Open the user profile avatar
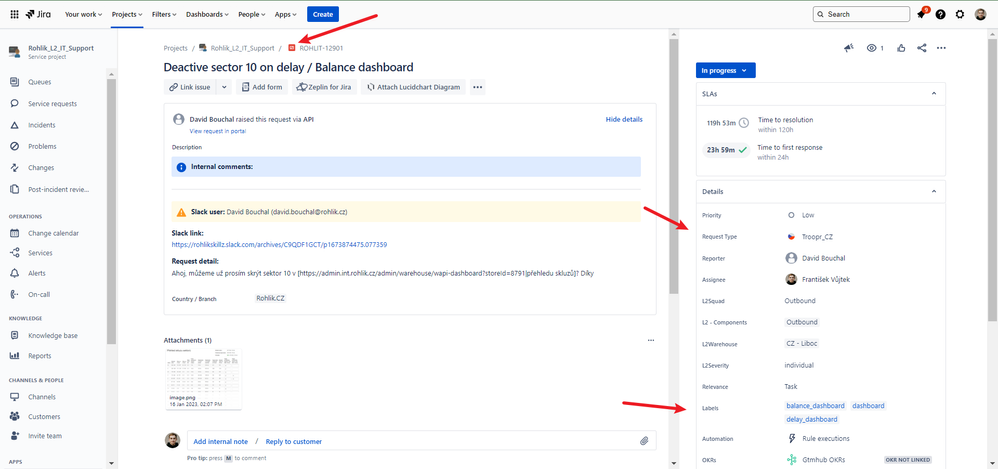Viewport: 998px width, 469px height. (x=980, y=14)
